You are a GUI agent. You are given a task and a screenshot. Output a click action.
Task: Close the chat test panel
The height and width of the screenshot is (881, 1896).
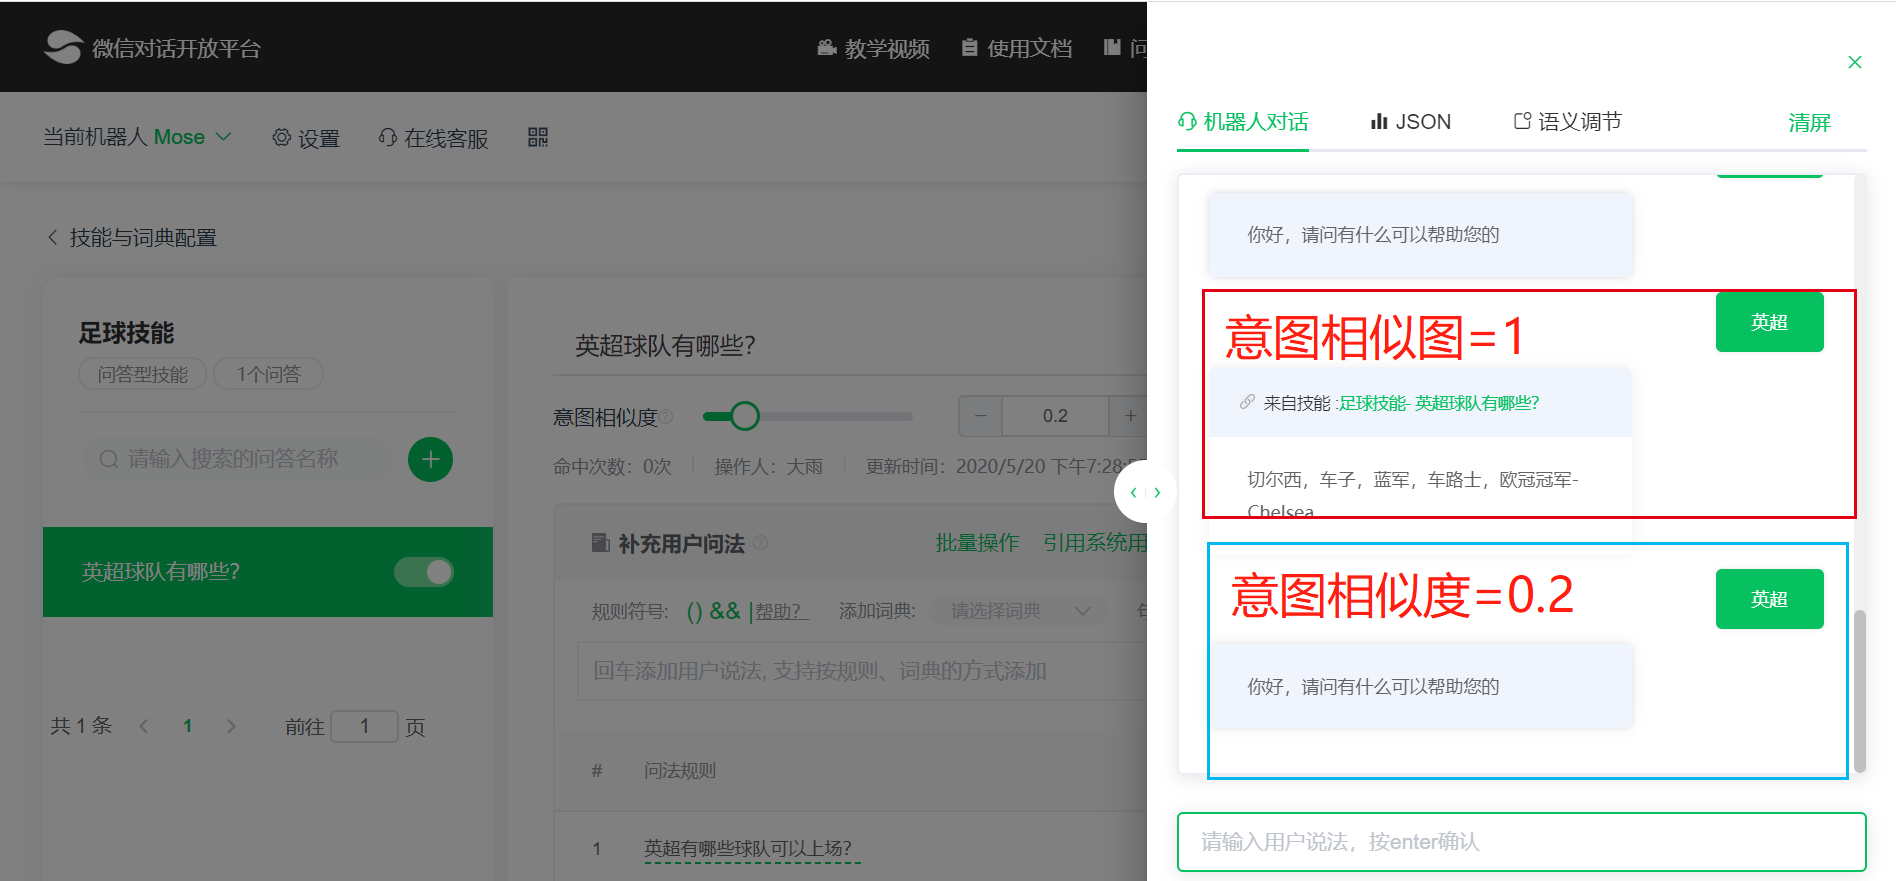[1855, 62]
